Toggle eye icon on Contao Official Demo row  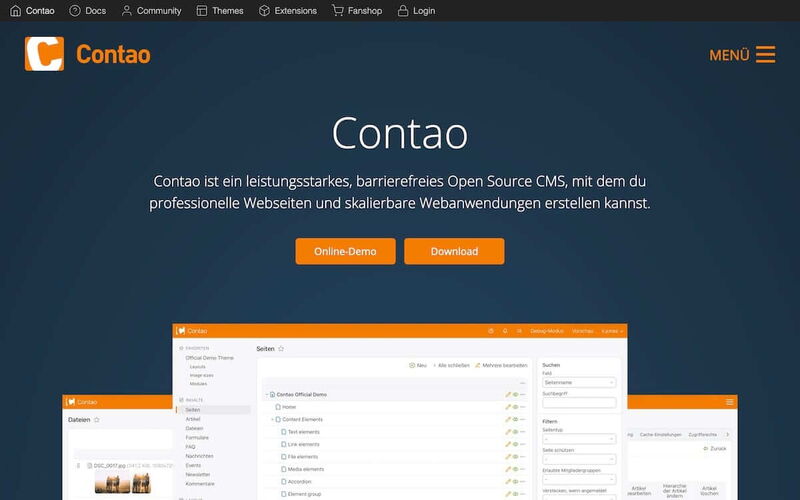click(x=515, y=395)
